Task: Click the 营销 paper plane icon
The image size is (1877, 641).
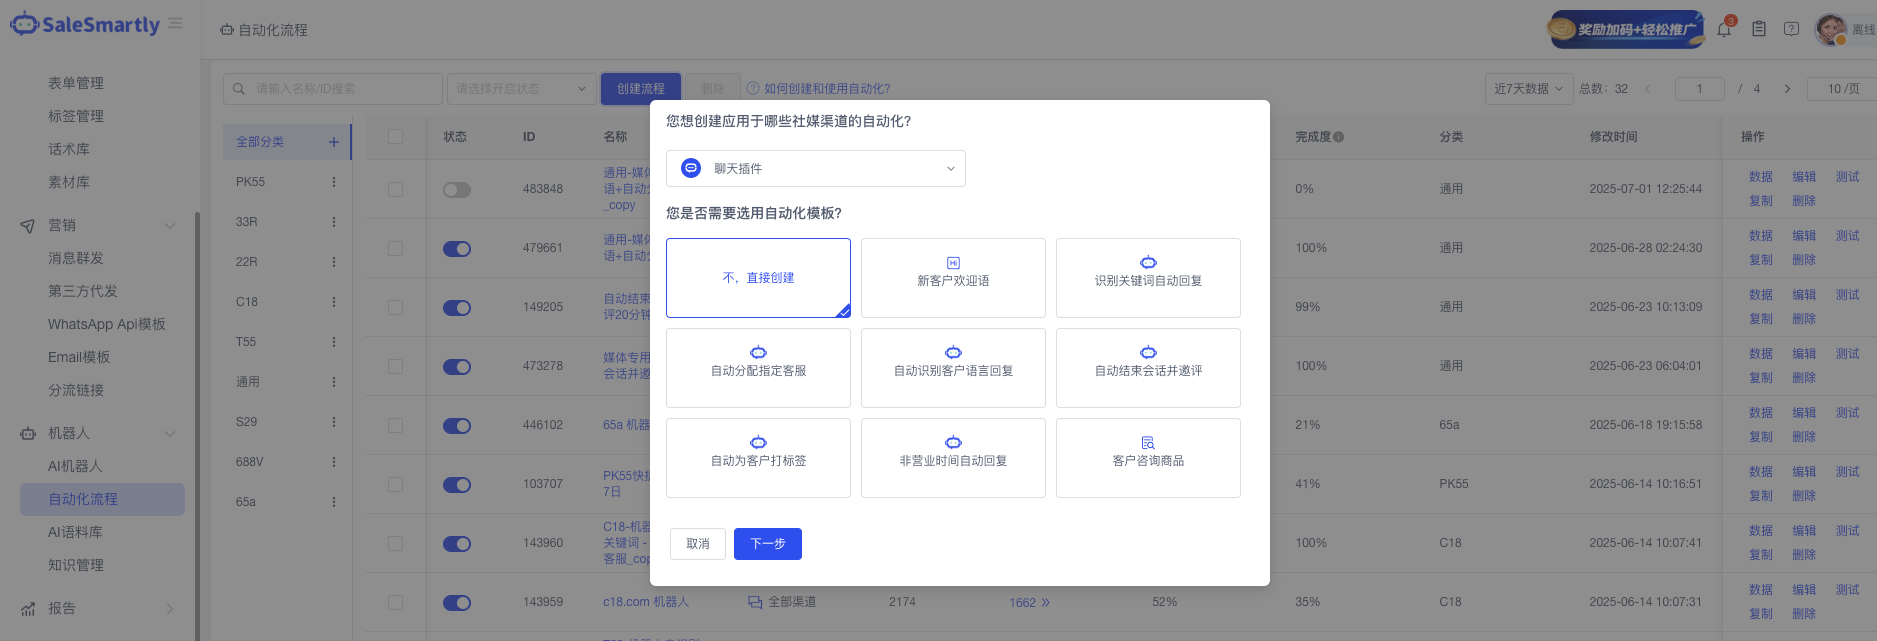Action: point(28,226)
